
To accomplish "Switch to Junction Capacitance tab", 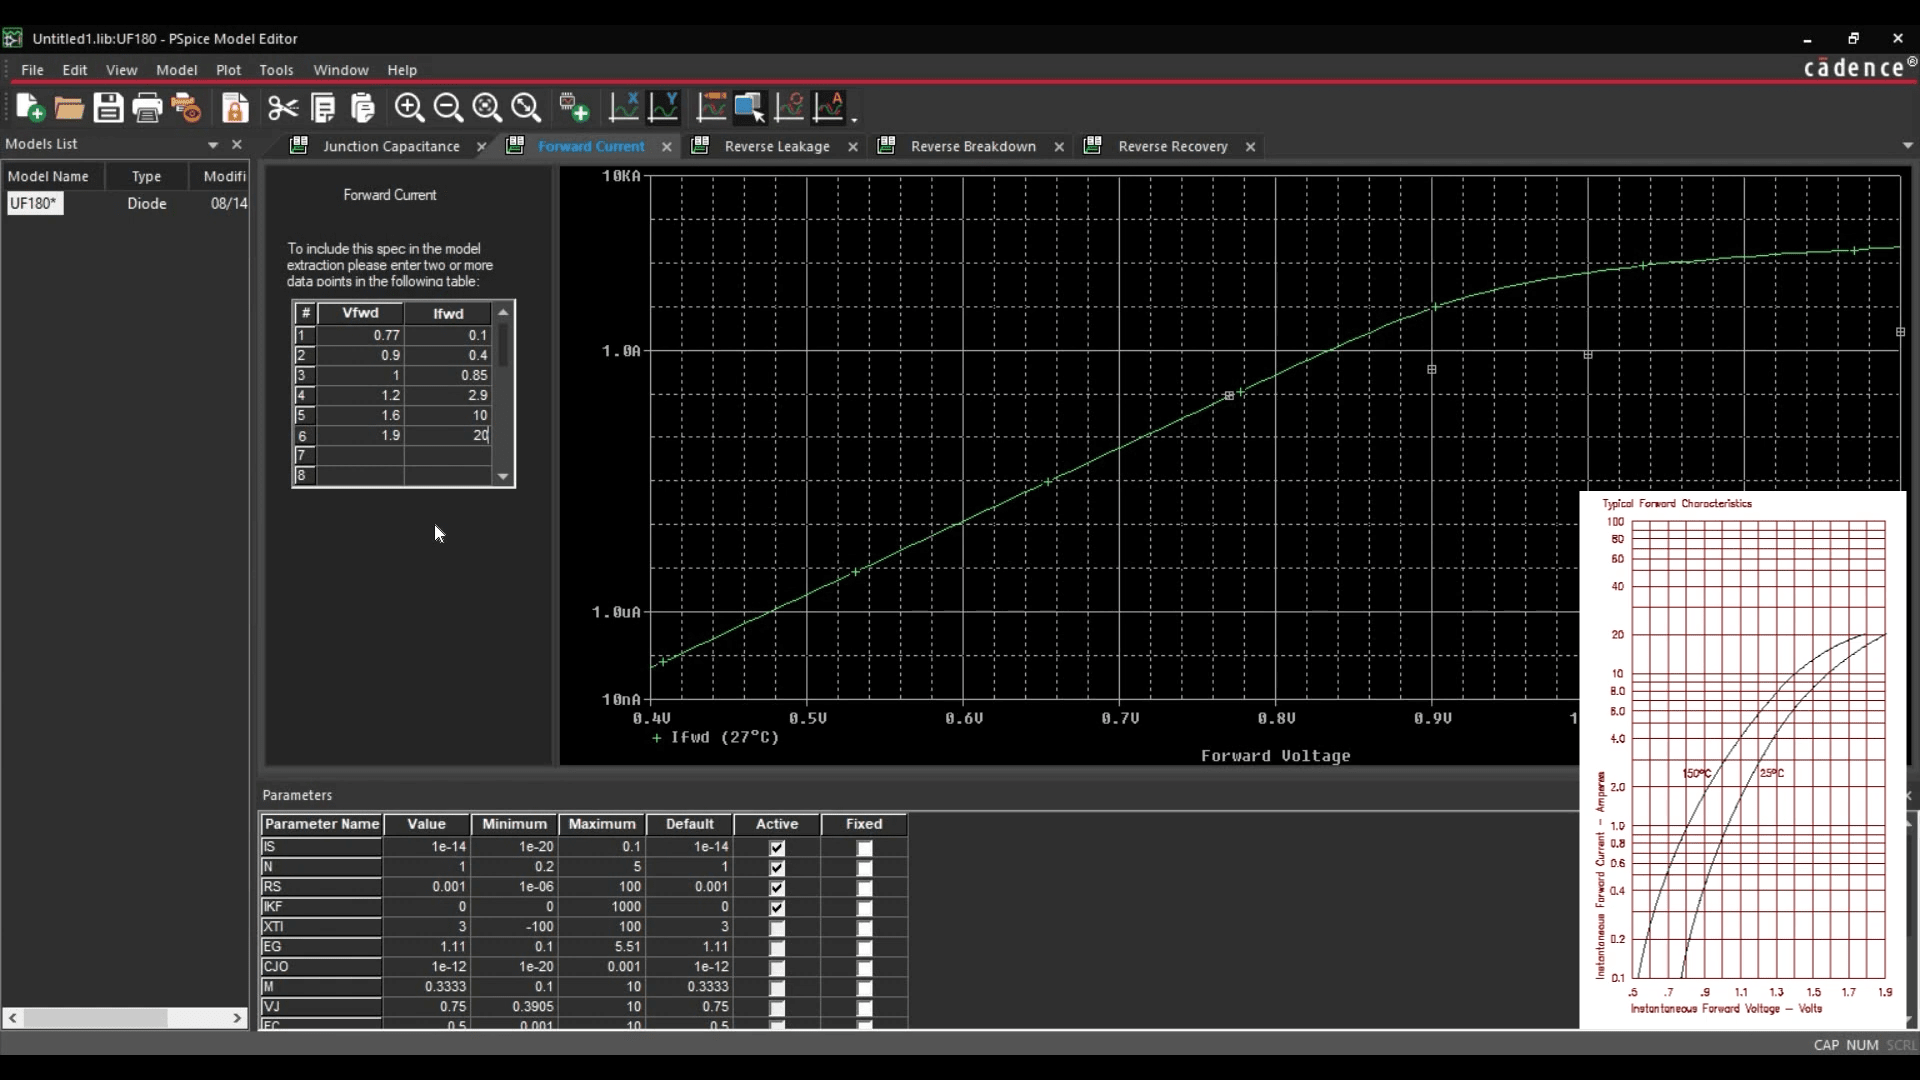I will coord(391,146).
